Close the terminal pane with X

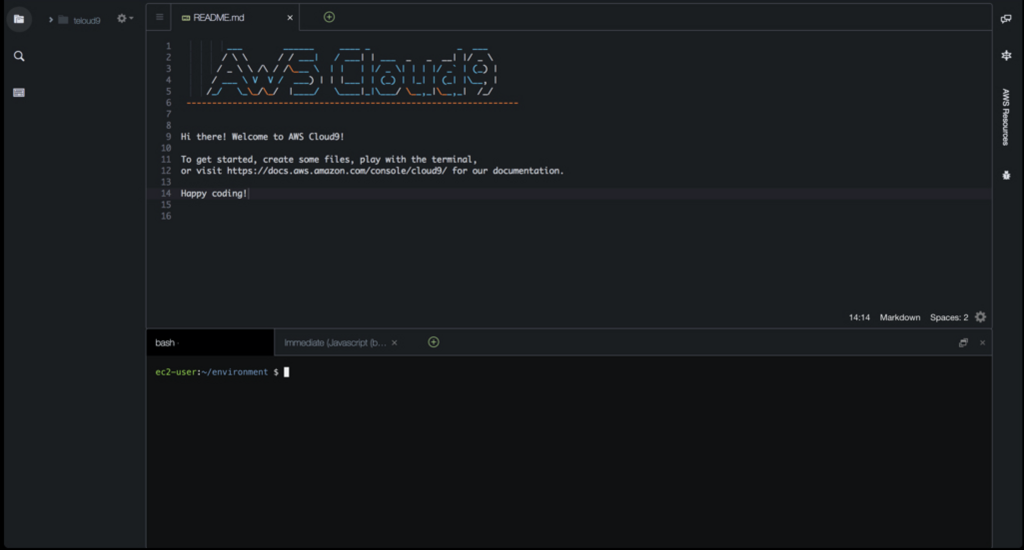[x=982, y=342]
